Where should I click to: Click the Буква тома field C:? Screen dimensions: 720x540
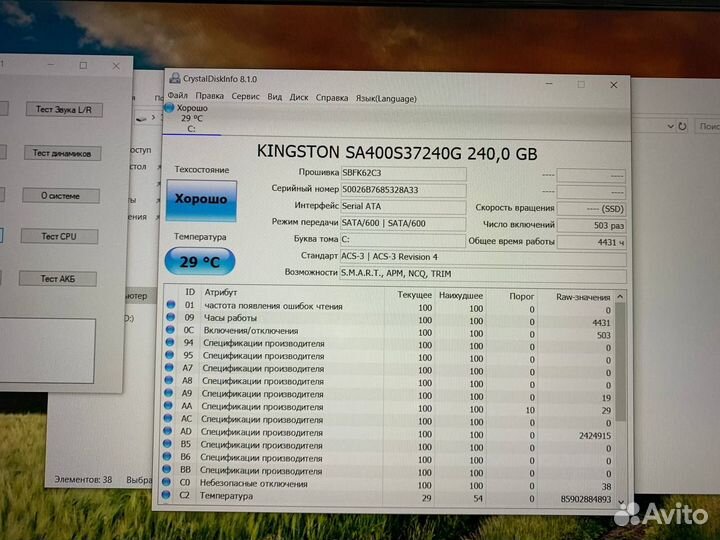pos(403,240)
